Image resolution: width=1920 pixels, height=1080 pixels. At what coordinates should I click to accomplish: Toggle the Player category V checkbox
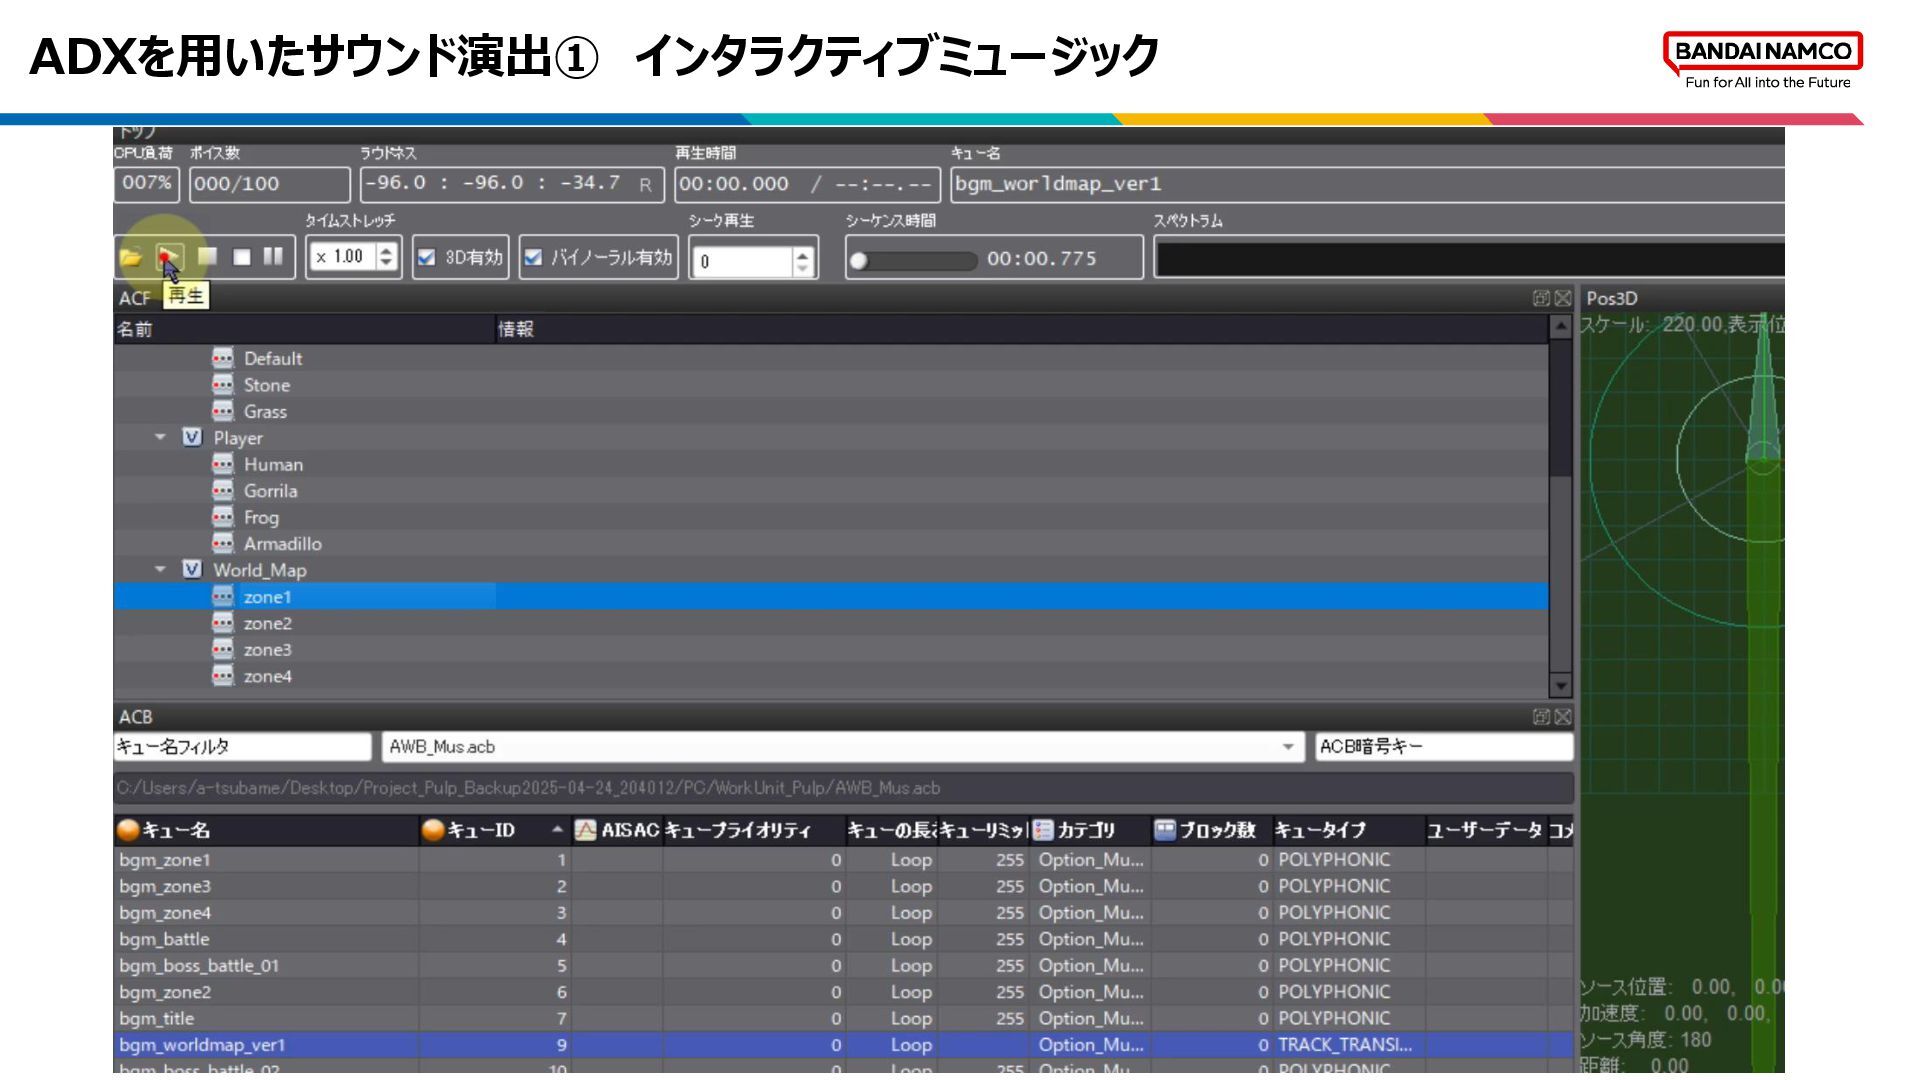192,438
